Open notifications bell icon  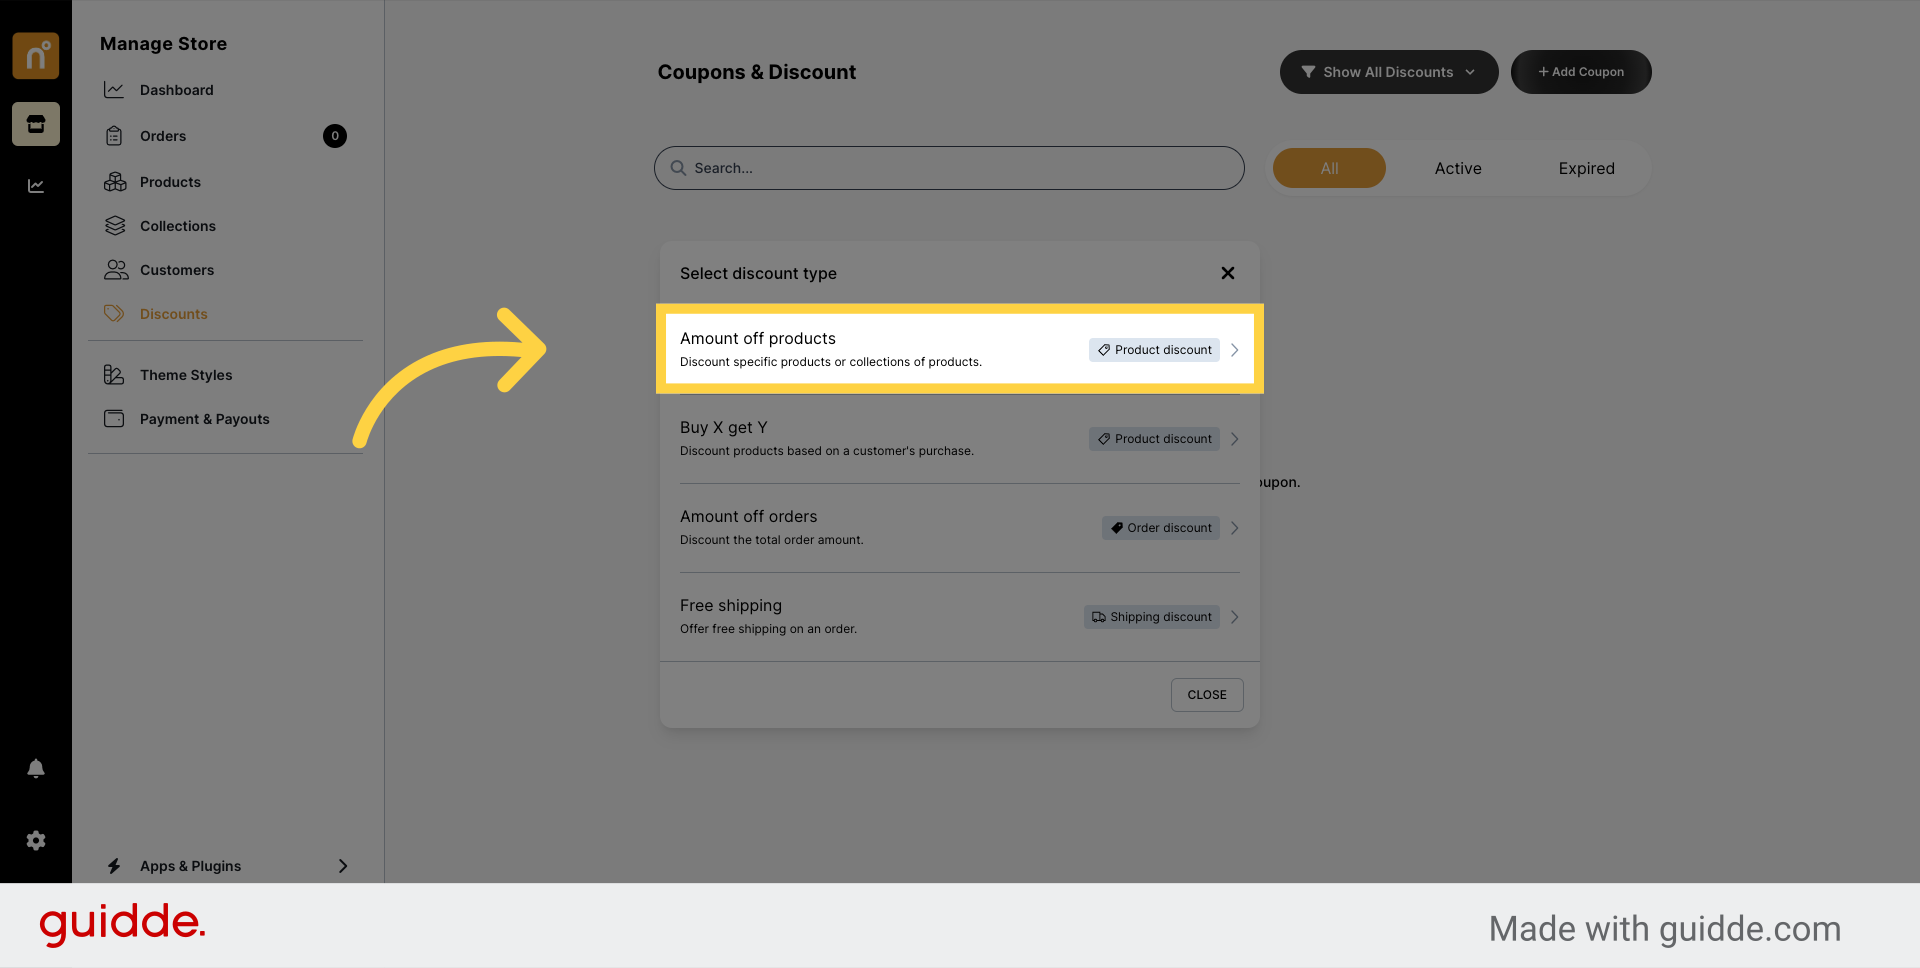click(x=36, y=768)
